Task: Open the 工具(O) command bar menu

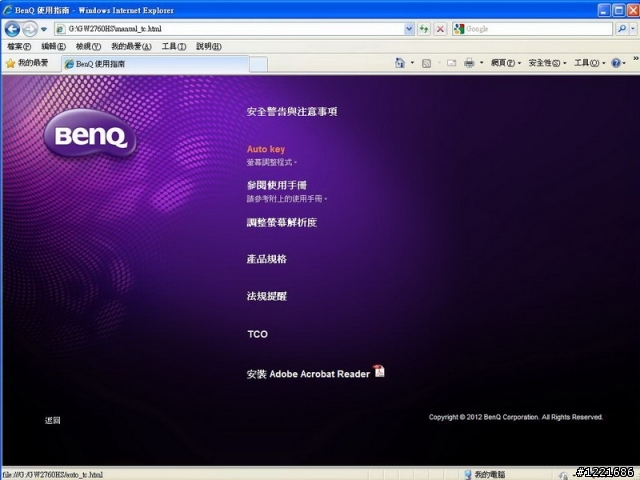Action: [590, 63]
